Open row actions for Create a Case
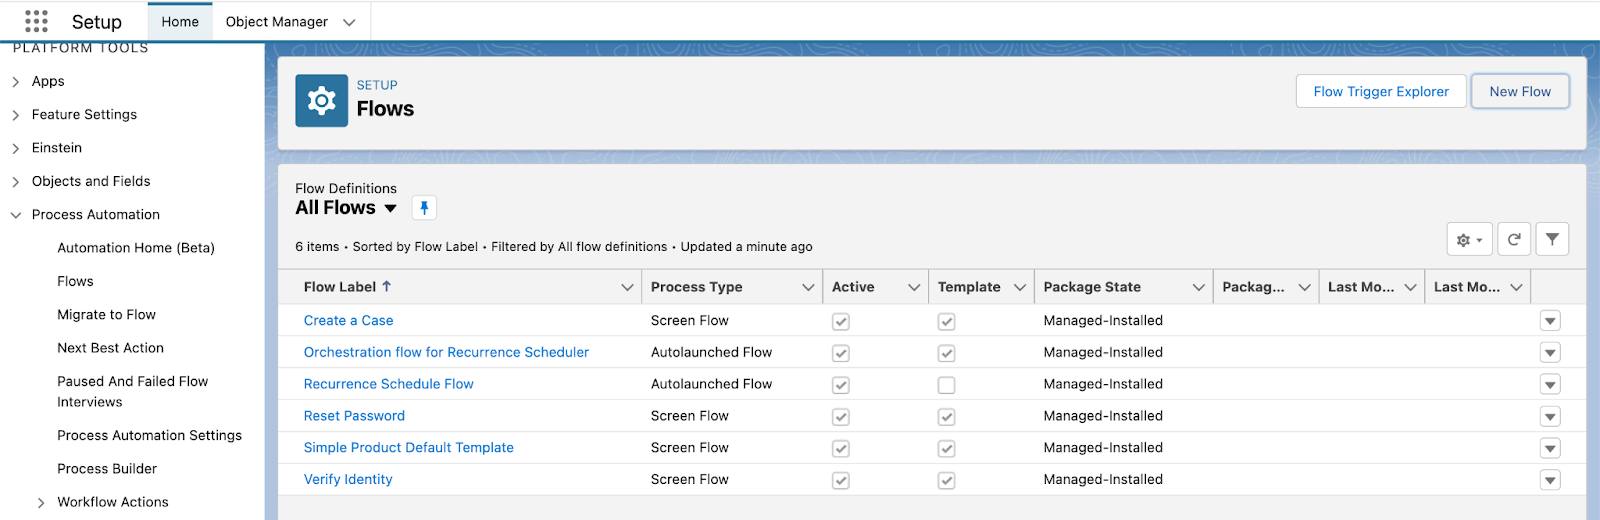 (1550, 321)
